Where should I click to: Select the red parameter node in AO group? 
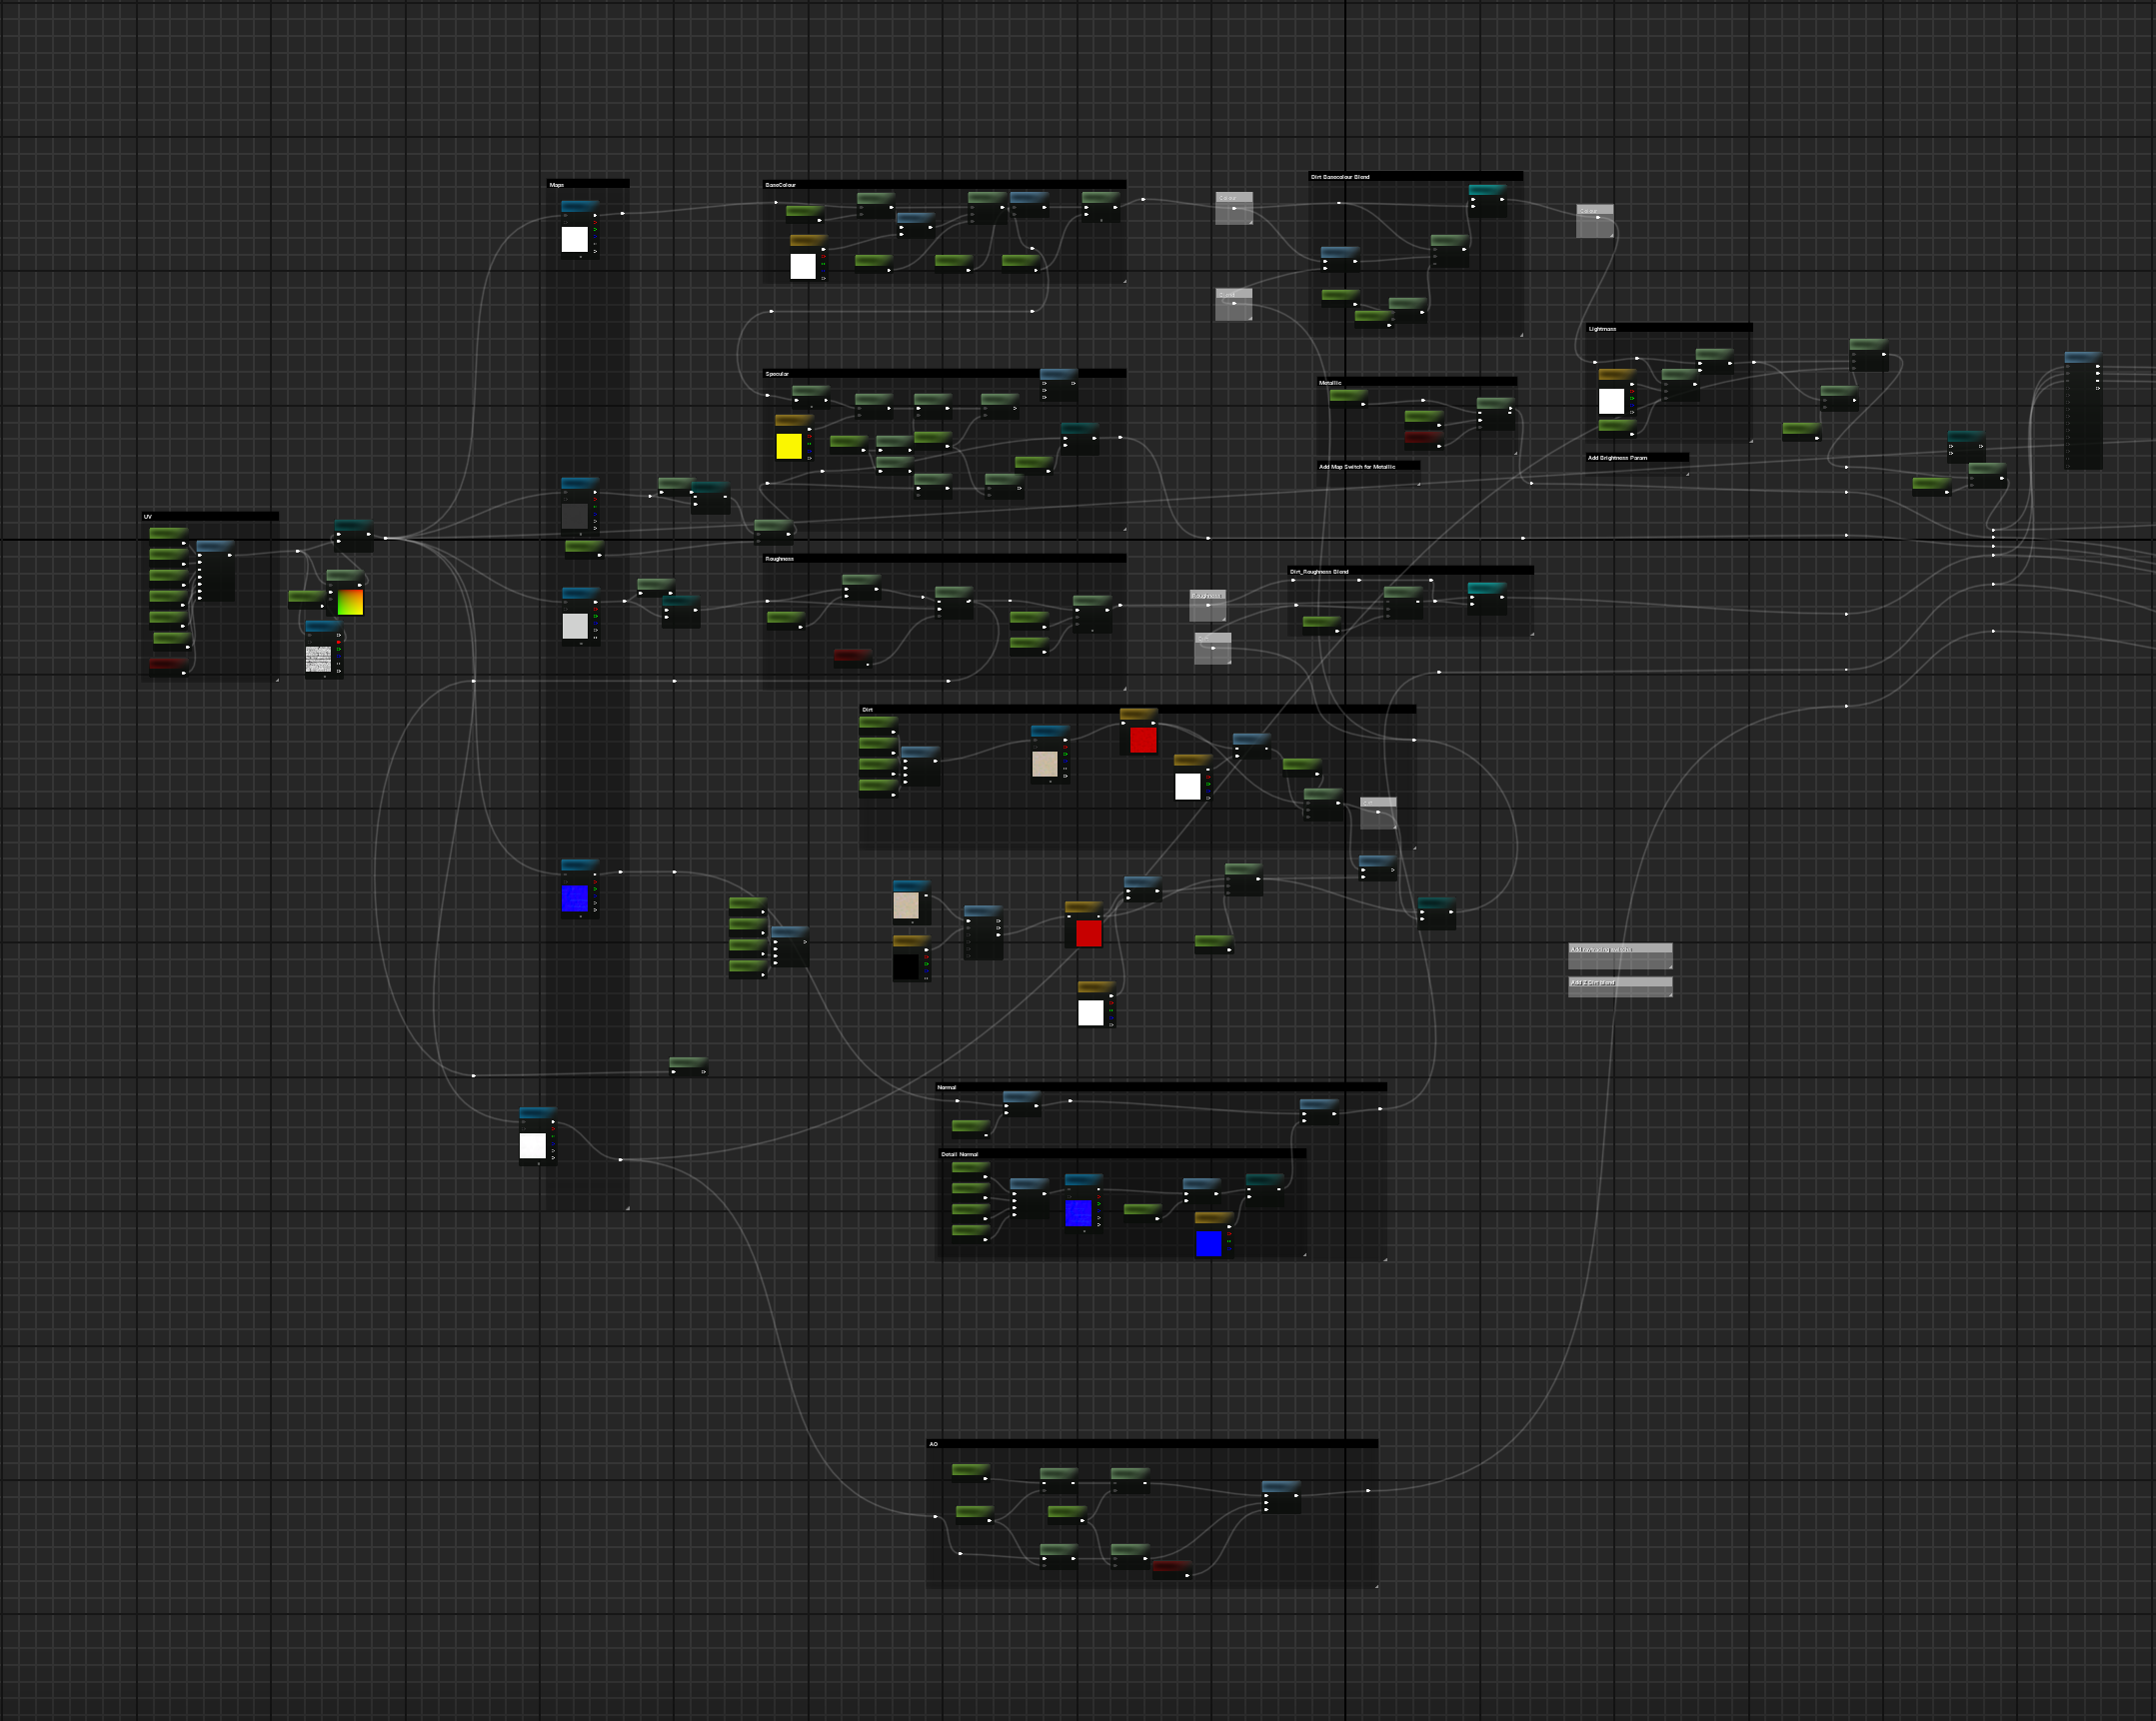(1169, 1566)
